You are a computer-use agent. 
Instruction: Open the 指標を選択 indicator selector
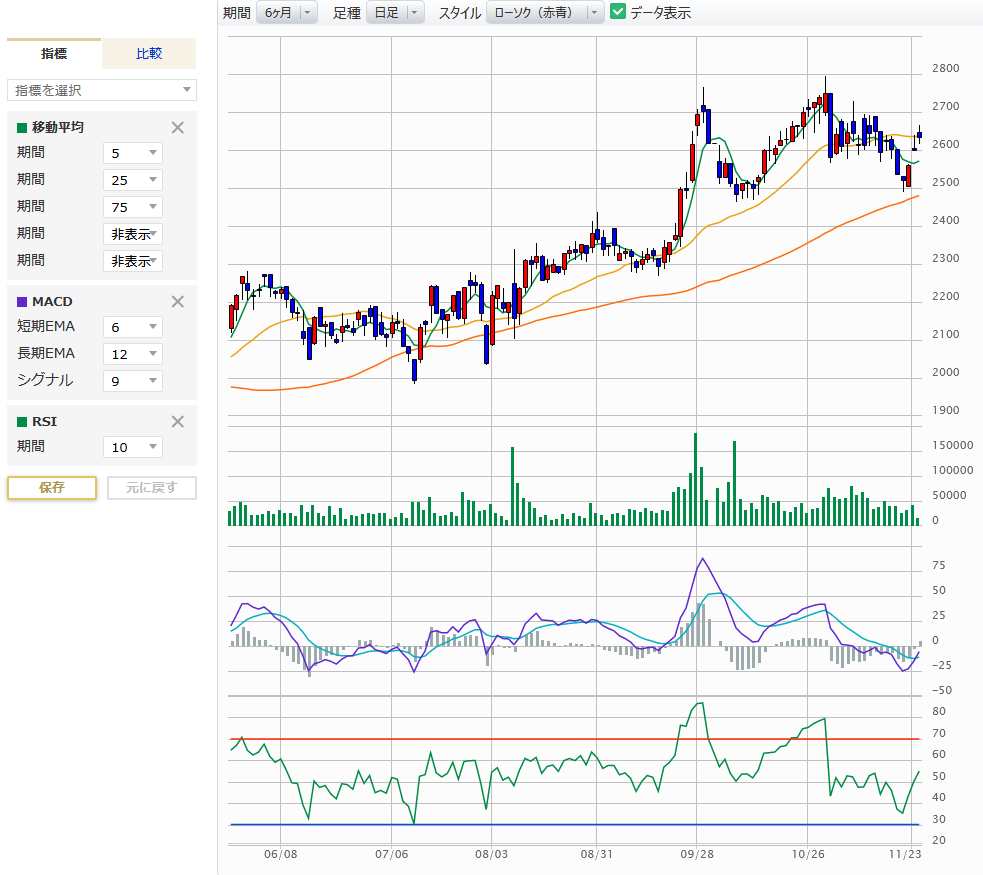(x=102, y=90)
